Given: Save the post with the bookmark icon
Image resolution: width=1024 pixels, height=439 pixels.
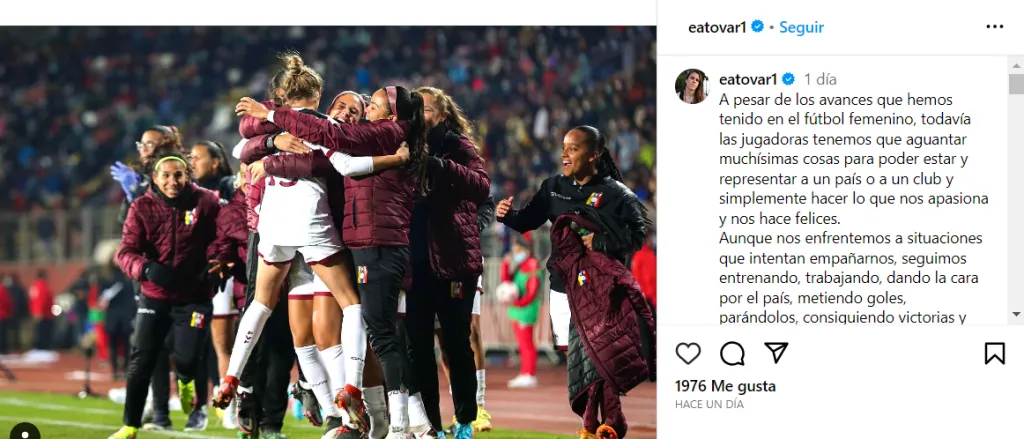Looking at the screenshot, I should pos(995,353).
